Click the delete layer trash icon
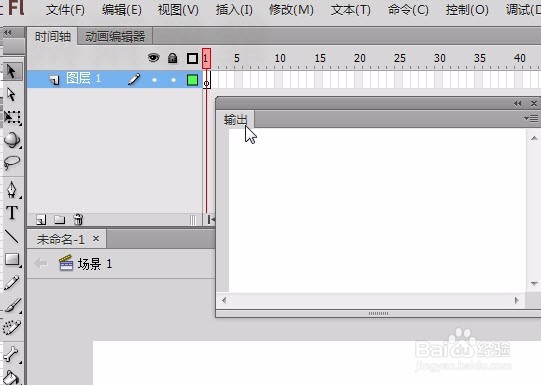541x385 pixels. click(78, 219)
